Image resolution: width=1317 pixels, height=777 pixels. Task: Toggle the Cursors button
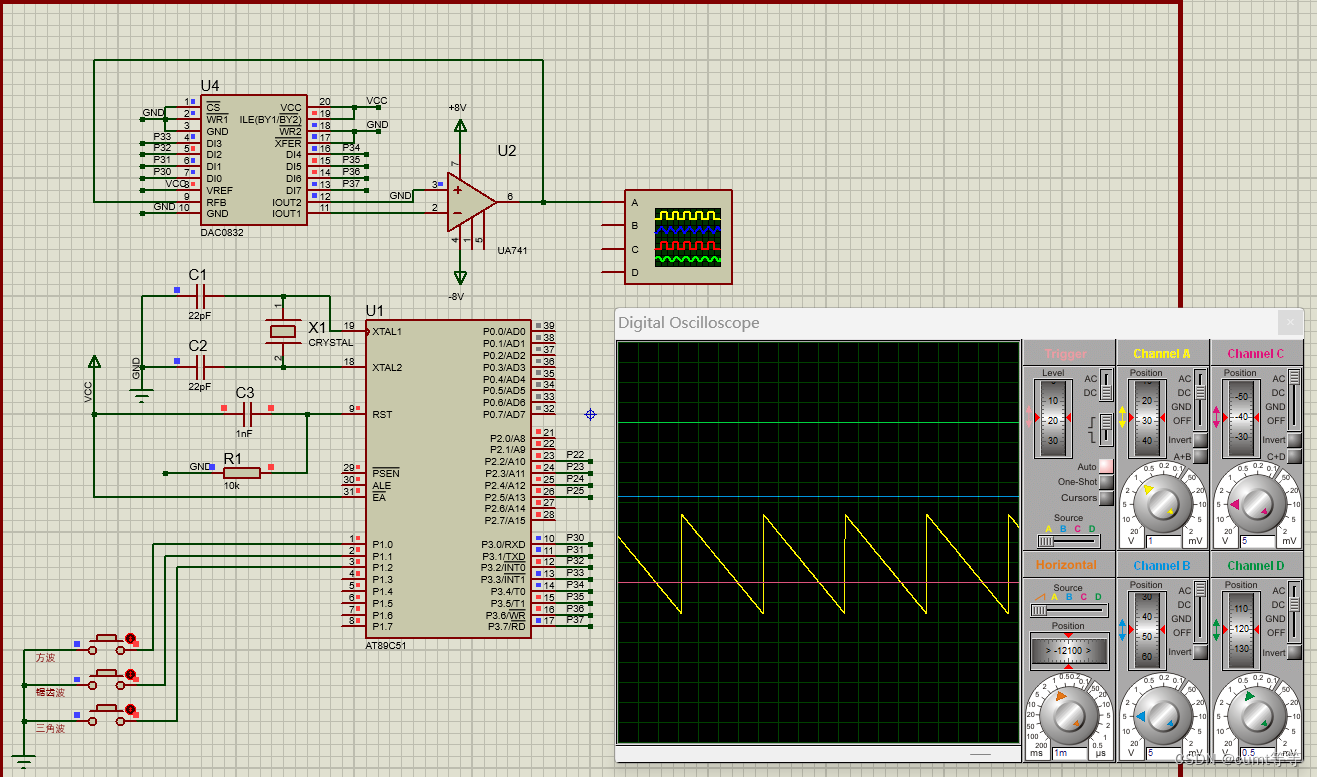(1106, 498)
